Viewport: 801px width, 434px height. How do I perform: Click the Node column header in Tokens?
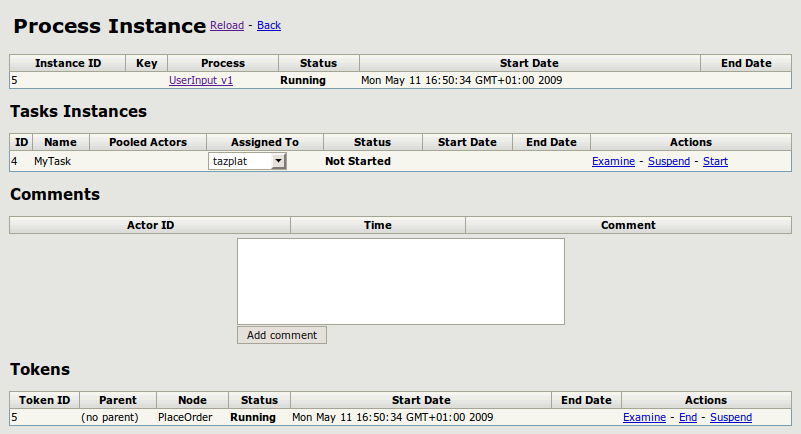coord(192,400)
